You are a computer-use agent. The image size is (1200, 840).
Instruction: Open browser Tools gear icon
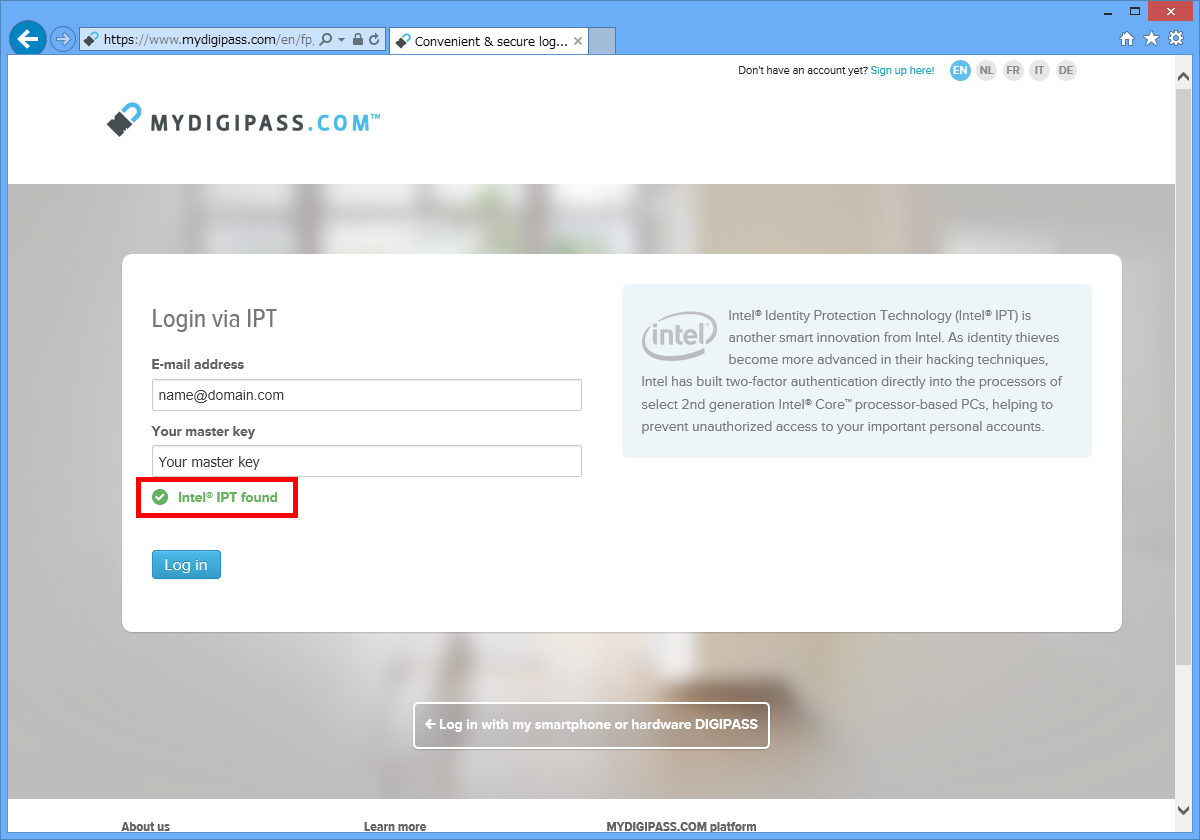1176,39
